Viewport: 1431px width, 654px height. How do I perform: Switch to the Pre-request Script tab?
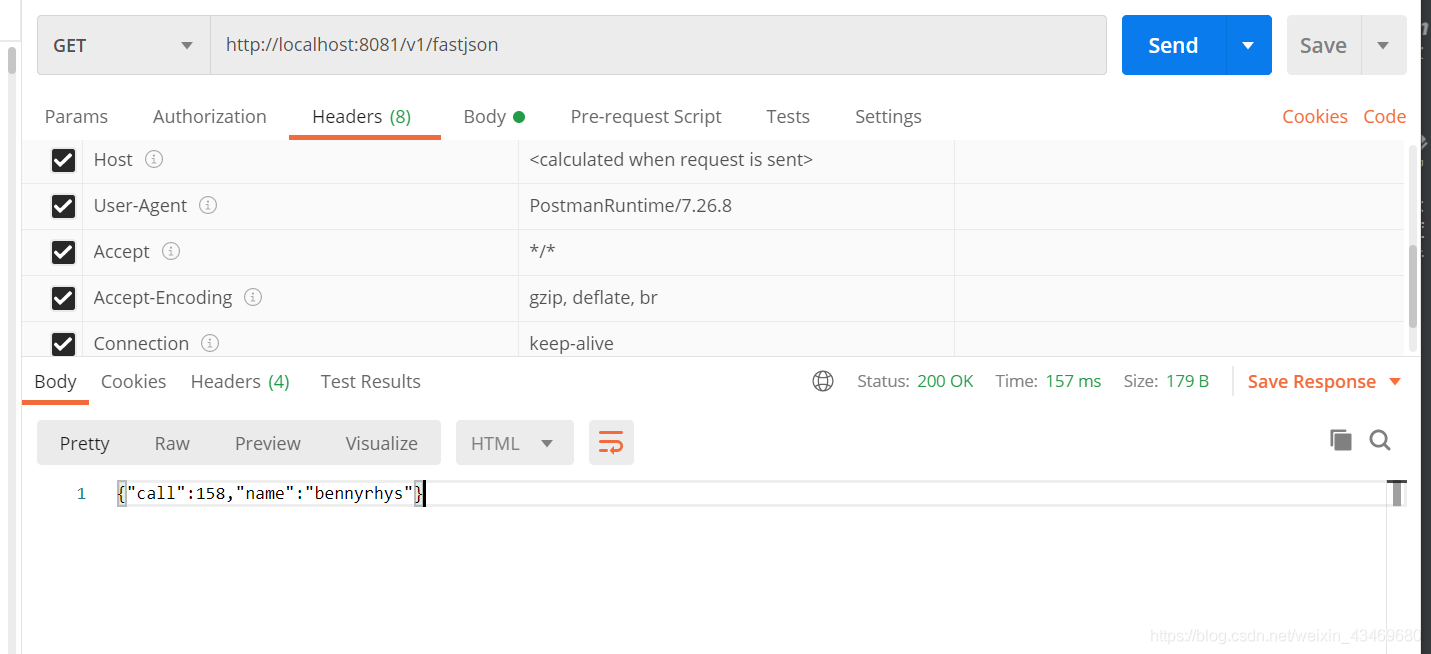[646, 116]
